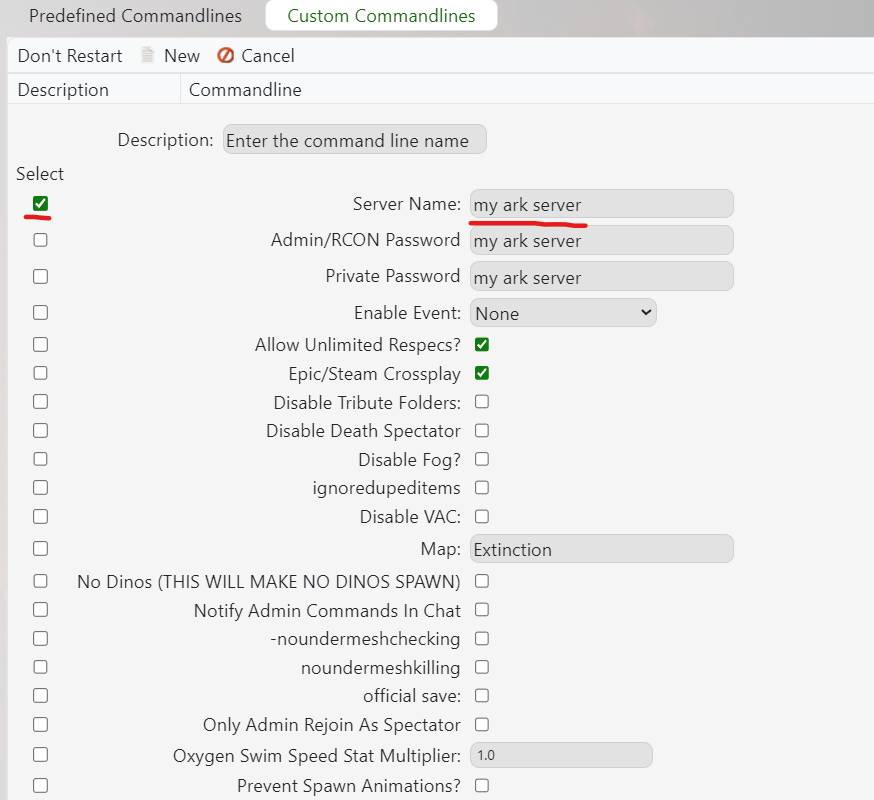874x800 pixels.
Task: Select the noundermeshkilling row checkbox
Action: 40,667
